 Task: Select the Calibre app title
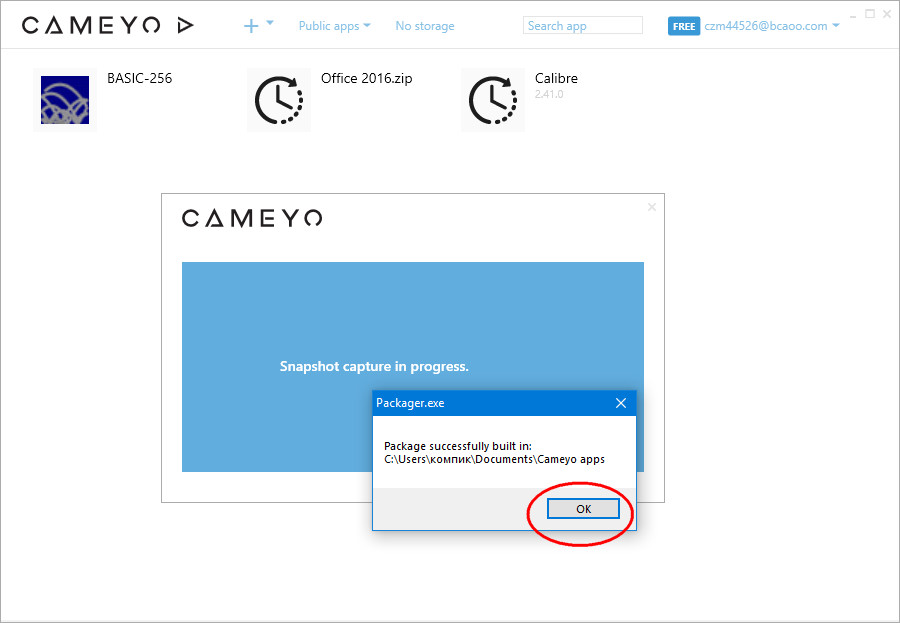(x=556, y=78)
